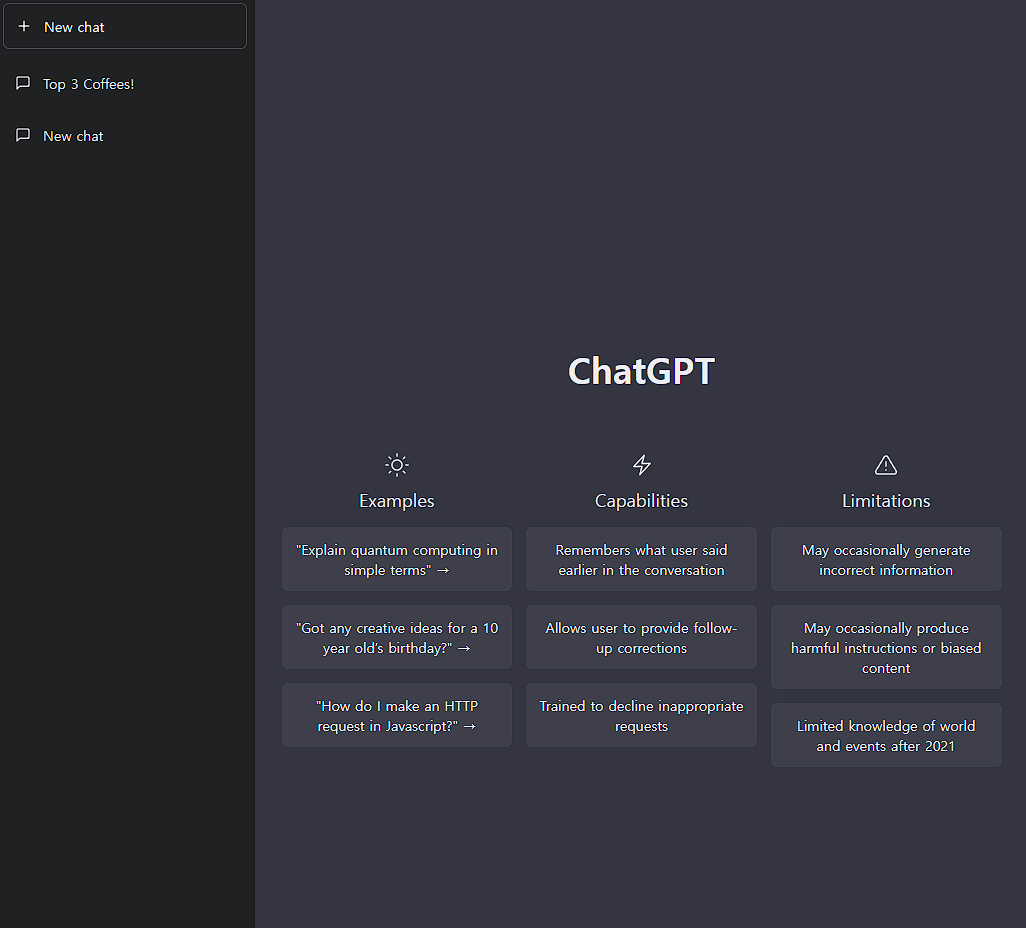Click 'Allows user to provide follow-up corrections' card

click(641, 637)
